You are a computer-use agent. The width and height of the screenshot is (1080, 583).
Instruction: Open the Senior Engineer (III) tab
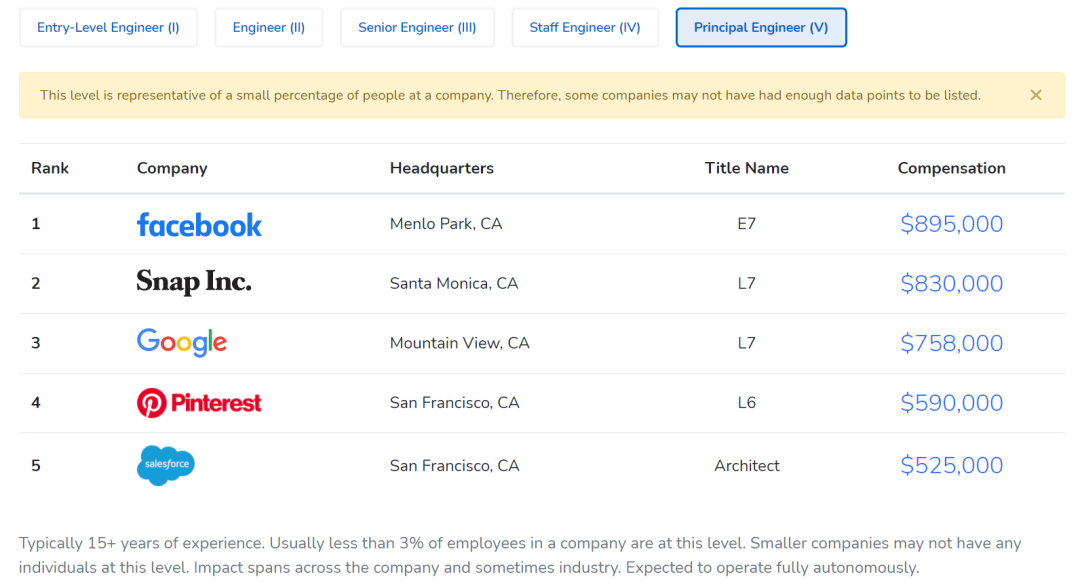tap(417, 28)
